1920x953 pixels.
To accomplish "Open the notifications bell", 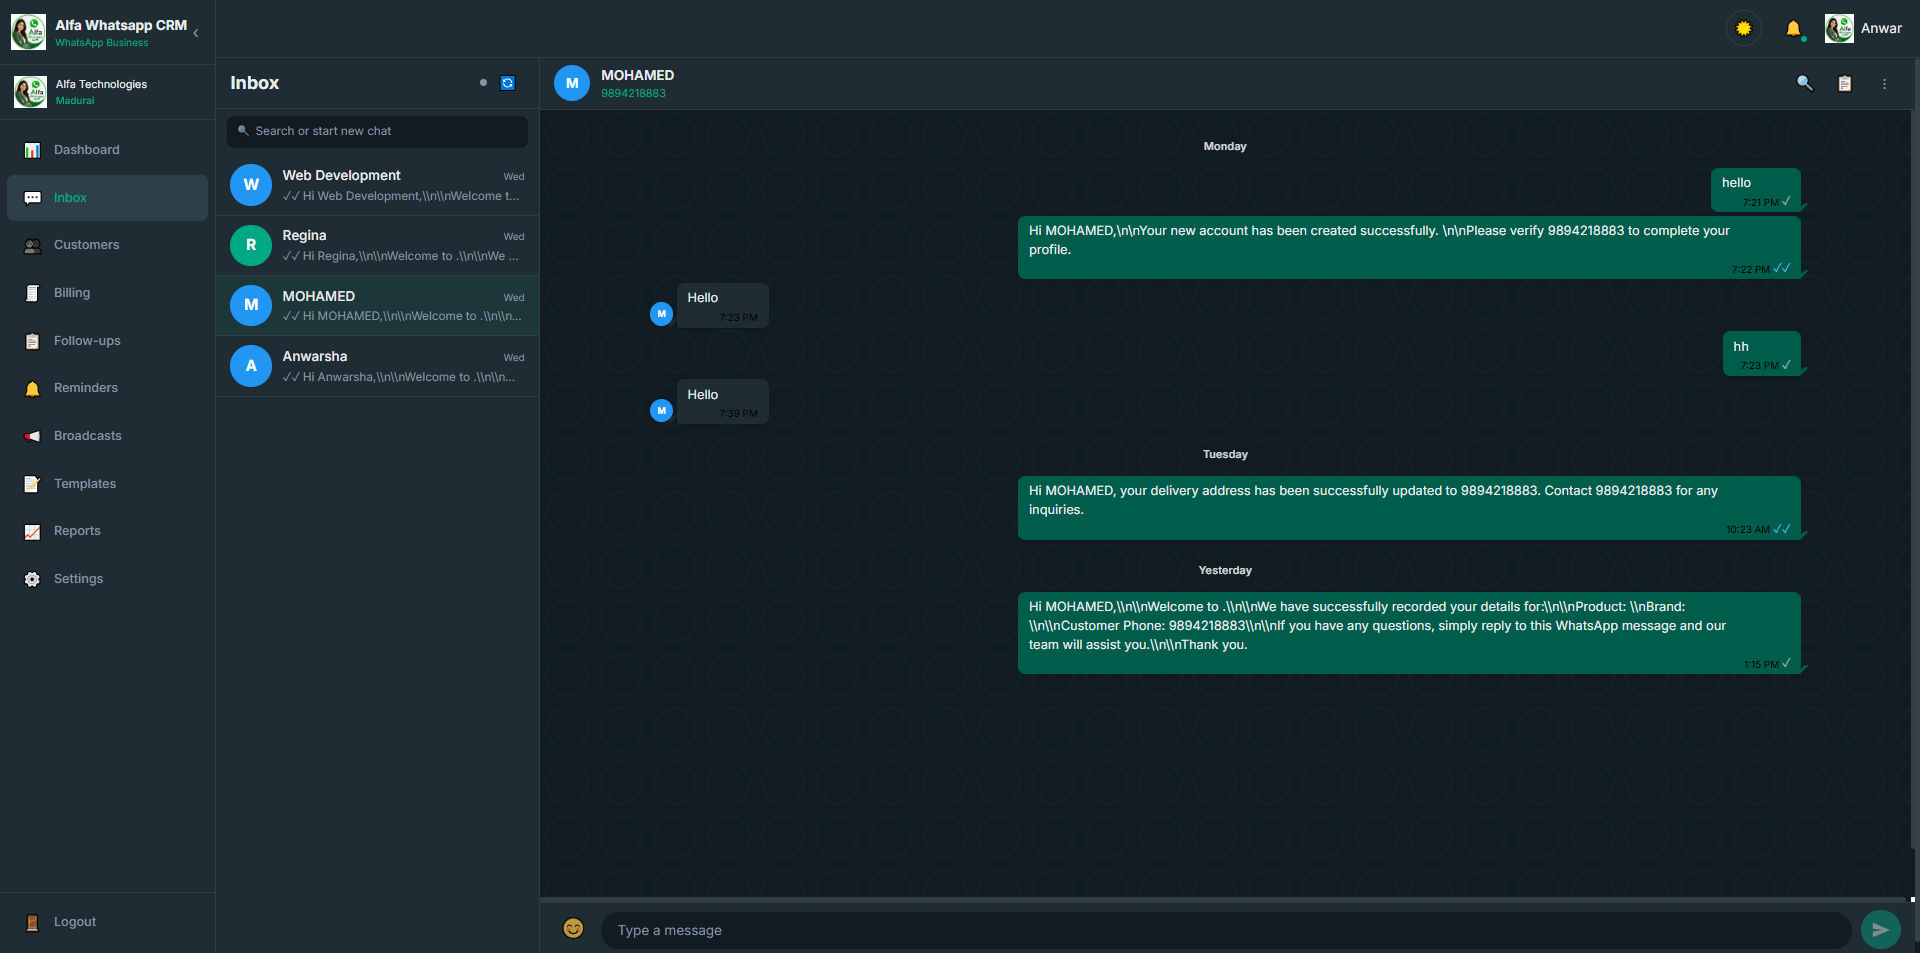I will (1794, 29).
